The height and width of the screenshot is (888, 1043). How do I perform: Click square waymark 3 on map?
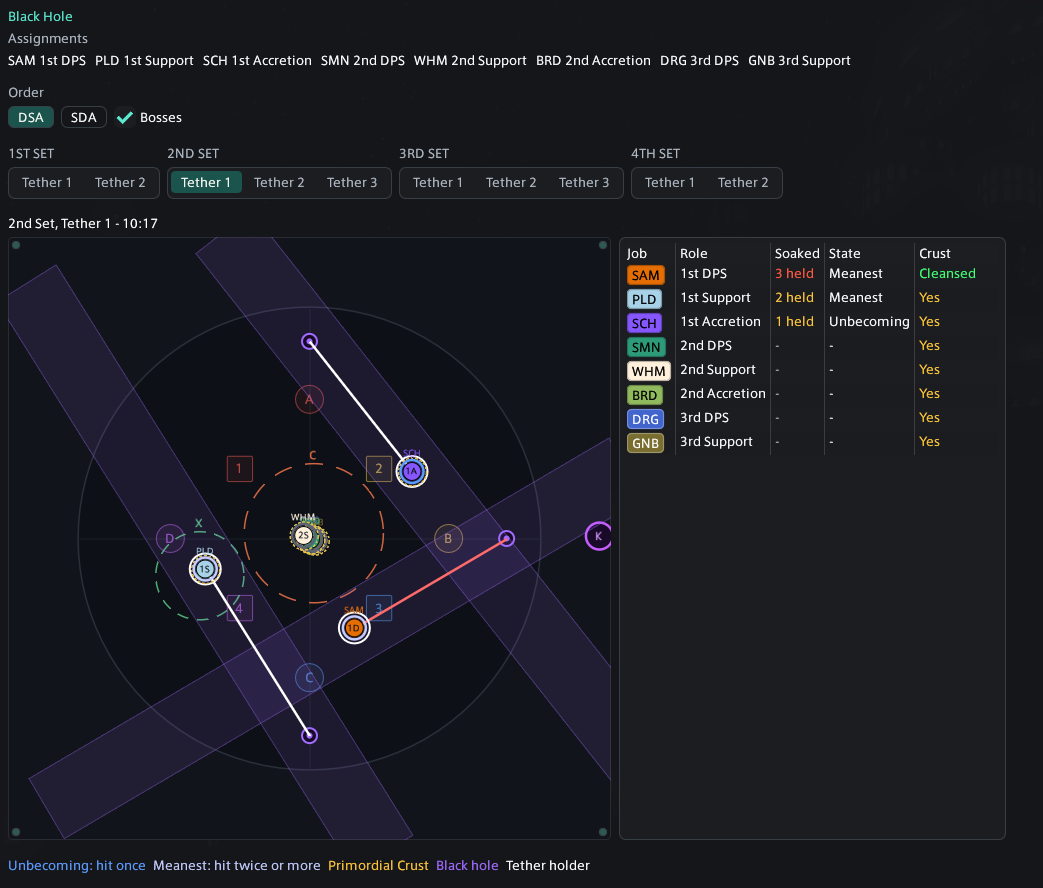378,607
